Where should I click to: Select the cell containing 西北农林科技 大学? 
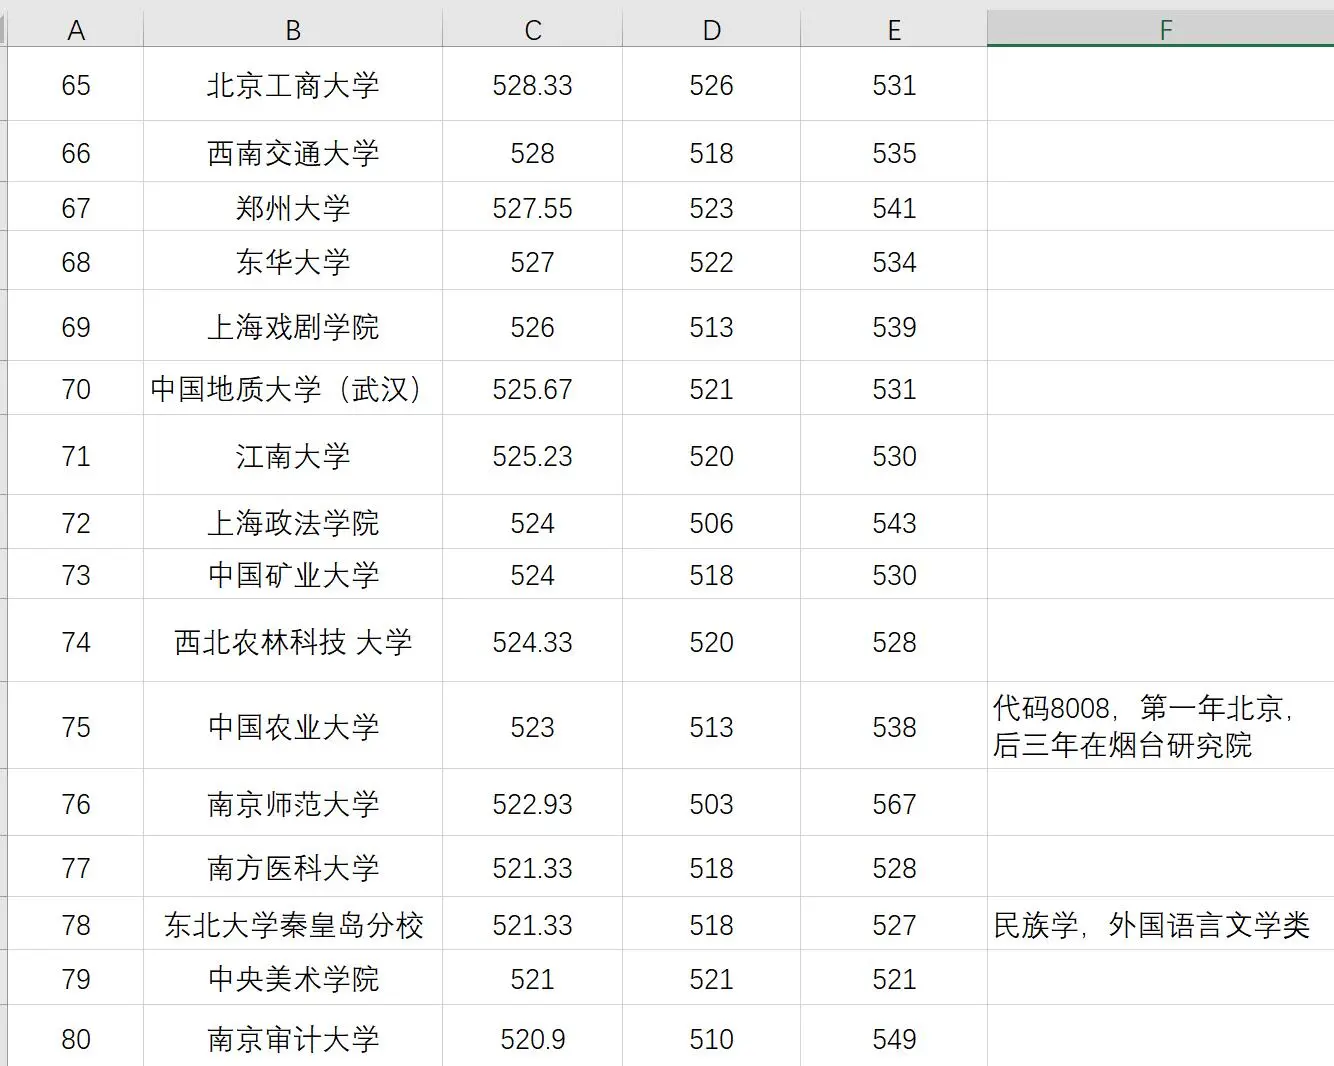click(291, 641)
